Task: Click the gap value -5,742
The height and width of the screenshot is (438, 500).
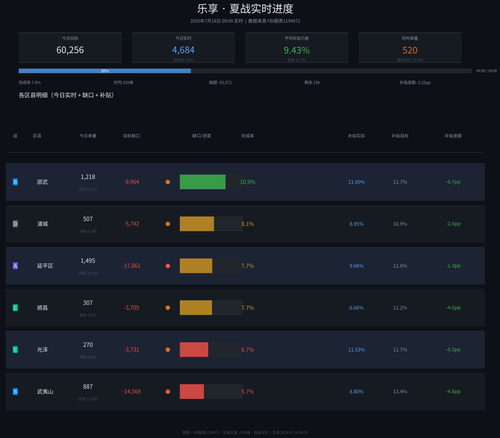Action: pyautogui.click(x=132, y=224)
